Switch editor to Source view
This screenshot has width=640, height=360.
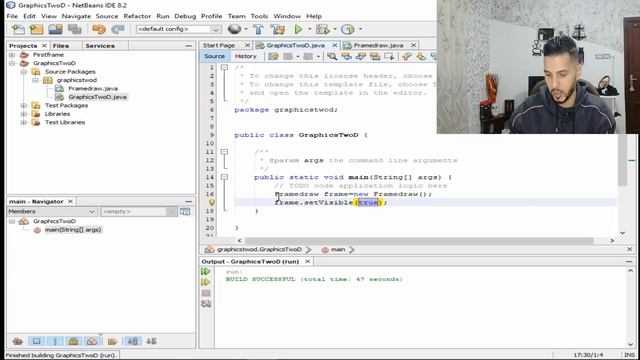(214, 56)
